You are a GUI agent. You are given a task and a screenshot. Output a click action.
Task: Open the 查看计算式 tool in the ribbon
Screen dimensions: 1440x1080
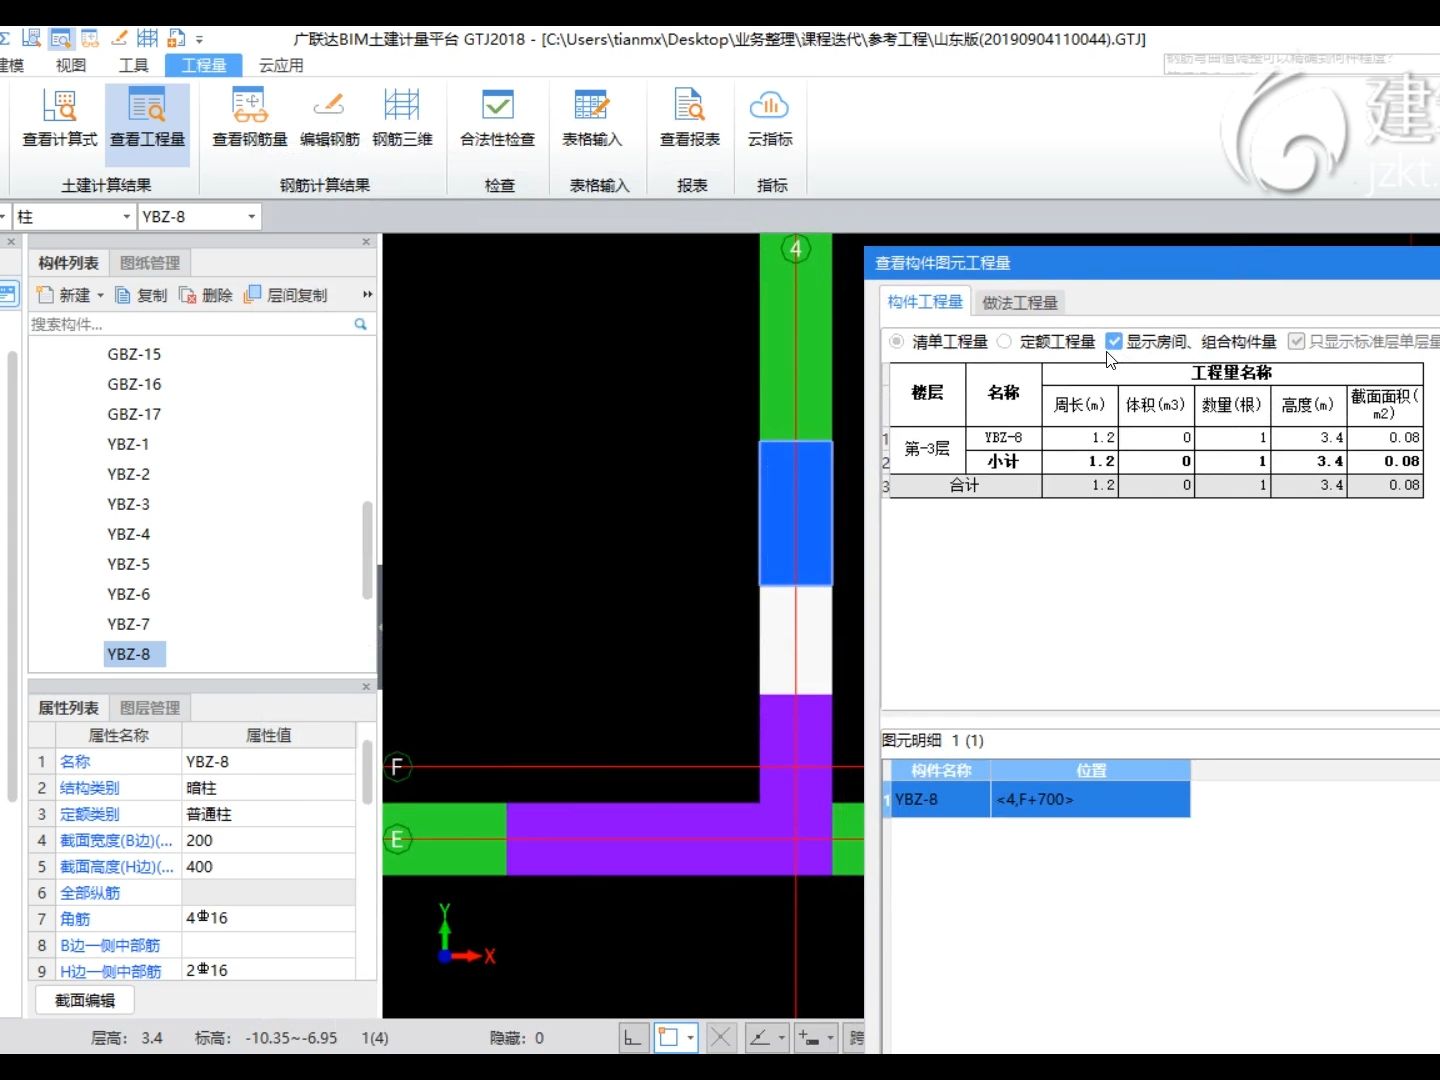point(60,120)
